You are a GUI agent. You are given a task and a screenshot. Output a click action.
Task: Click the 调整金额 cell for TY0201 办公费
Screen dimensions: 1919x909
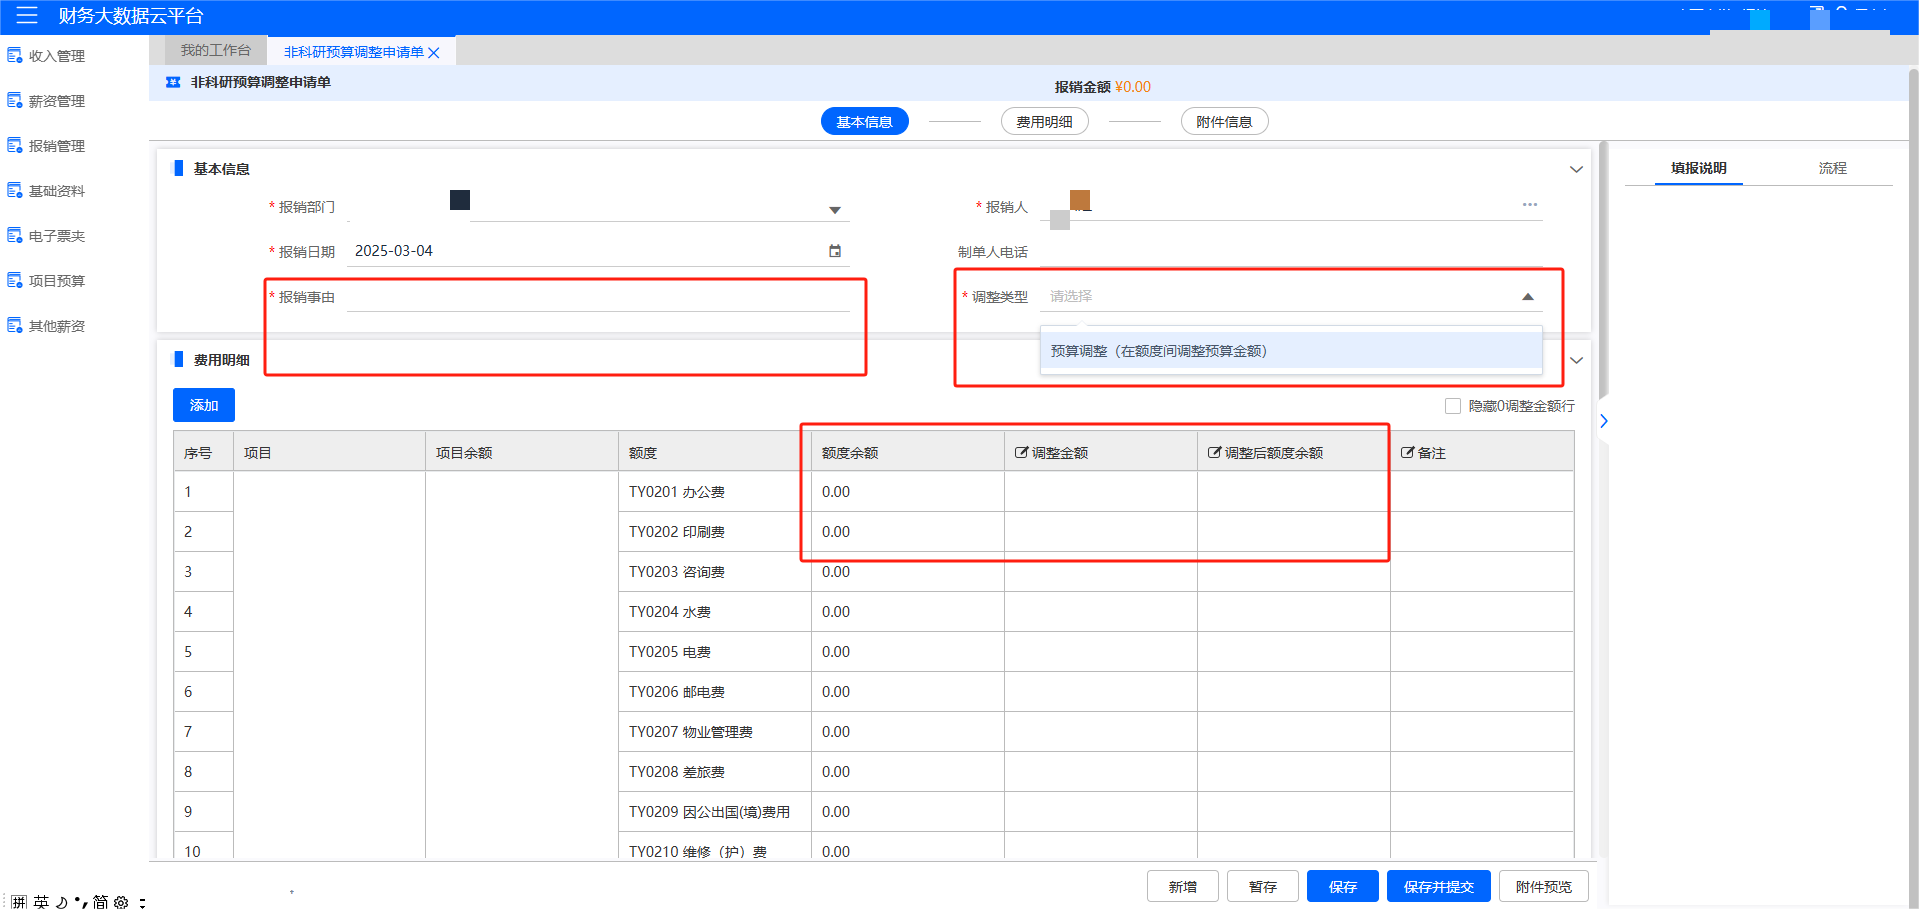(x=1101, y=492)
